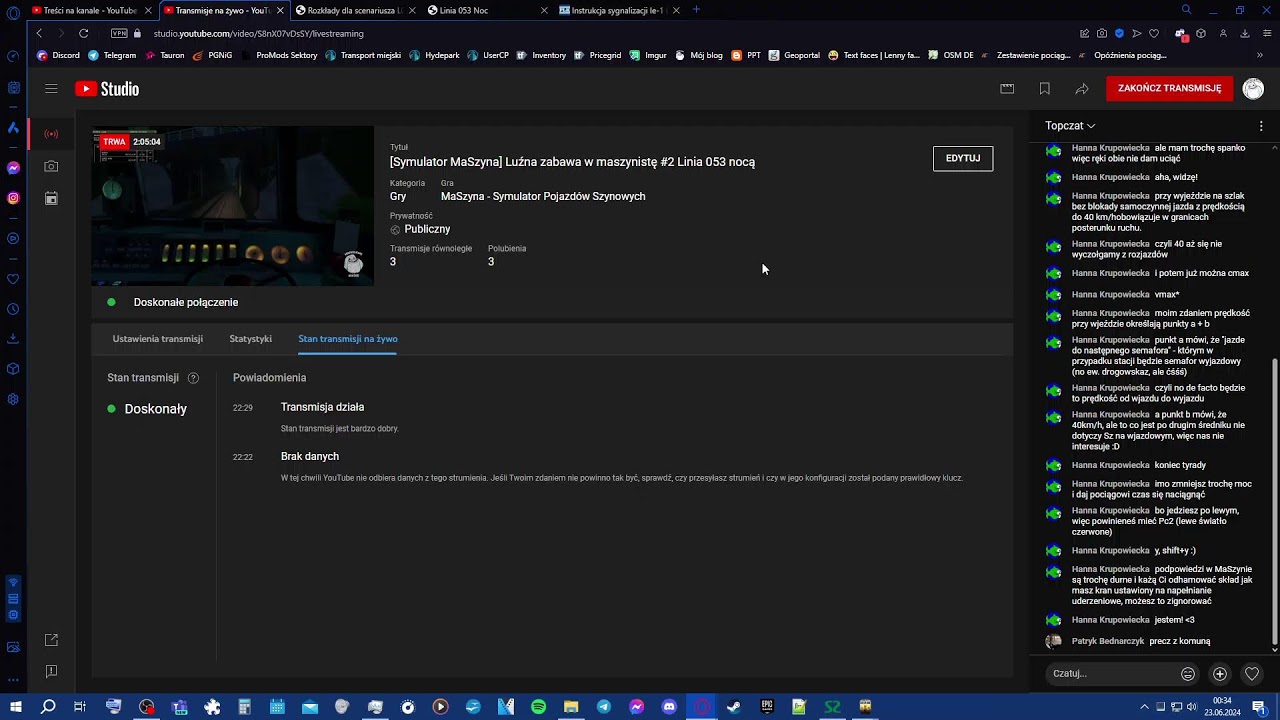Viewport: 1280px width, 720px height.
Task: Select the Stan transmisji na żywo tab
Action: (x=348, y=339)
